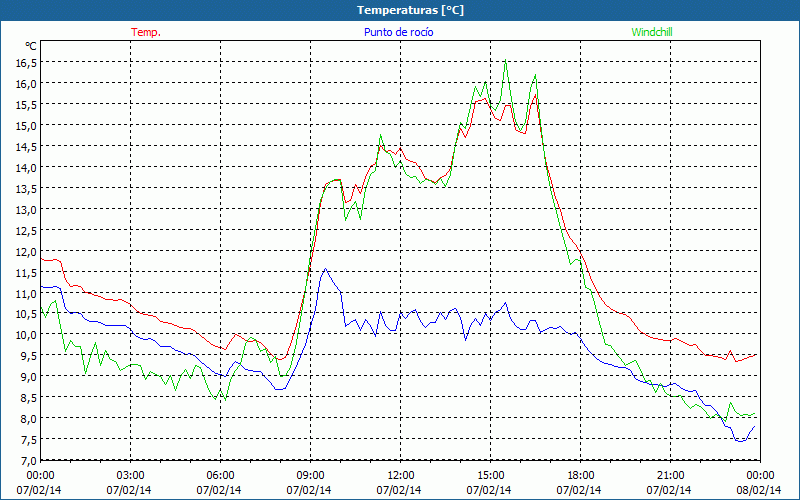Click the '15,0' y-axis value
The image size is (800, 500).
click(27, 125)
